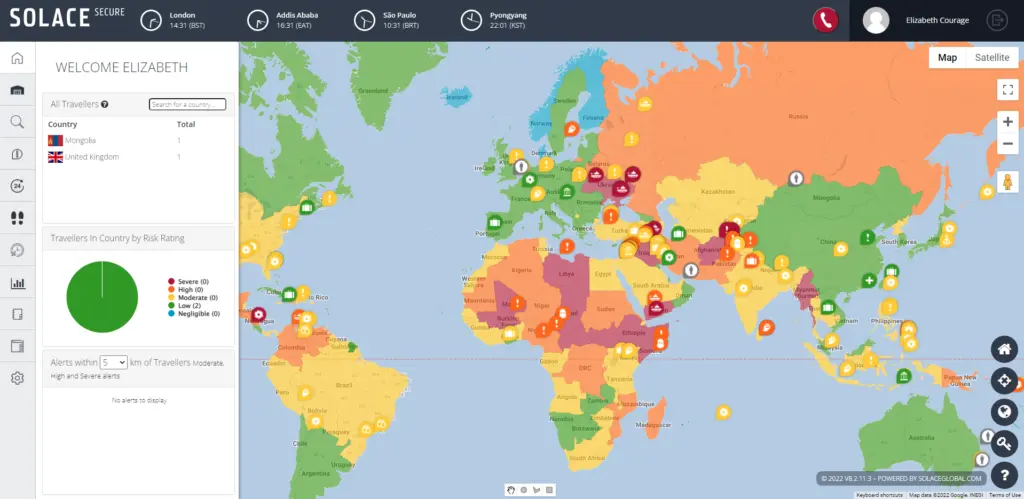Viewport: 1024px width, 499px height.
Task: Open settings gear in sidebar
Action: (x=18, y=378)
